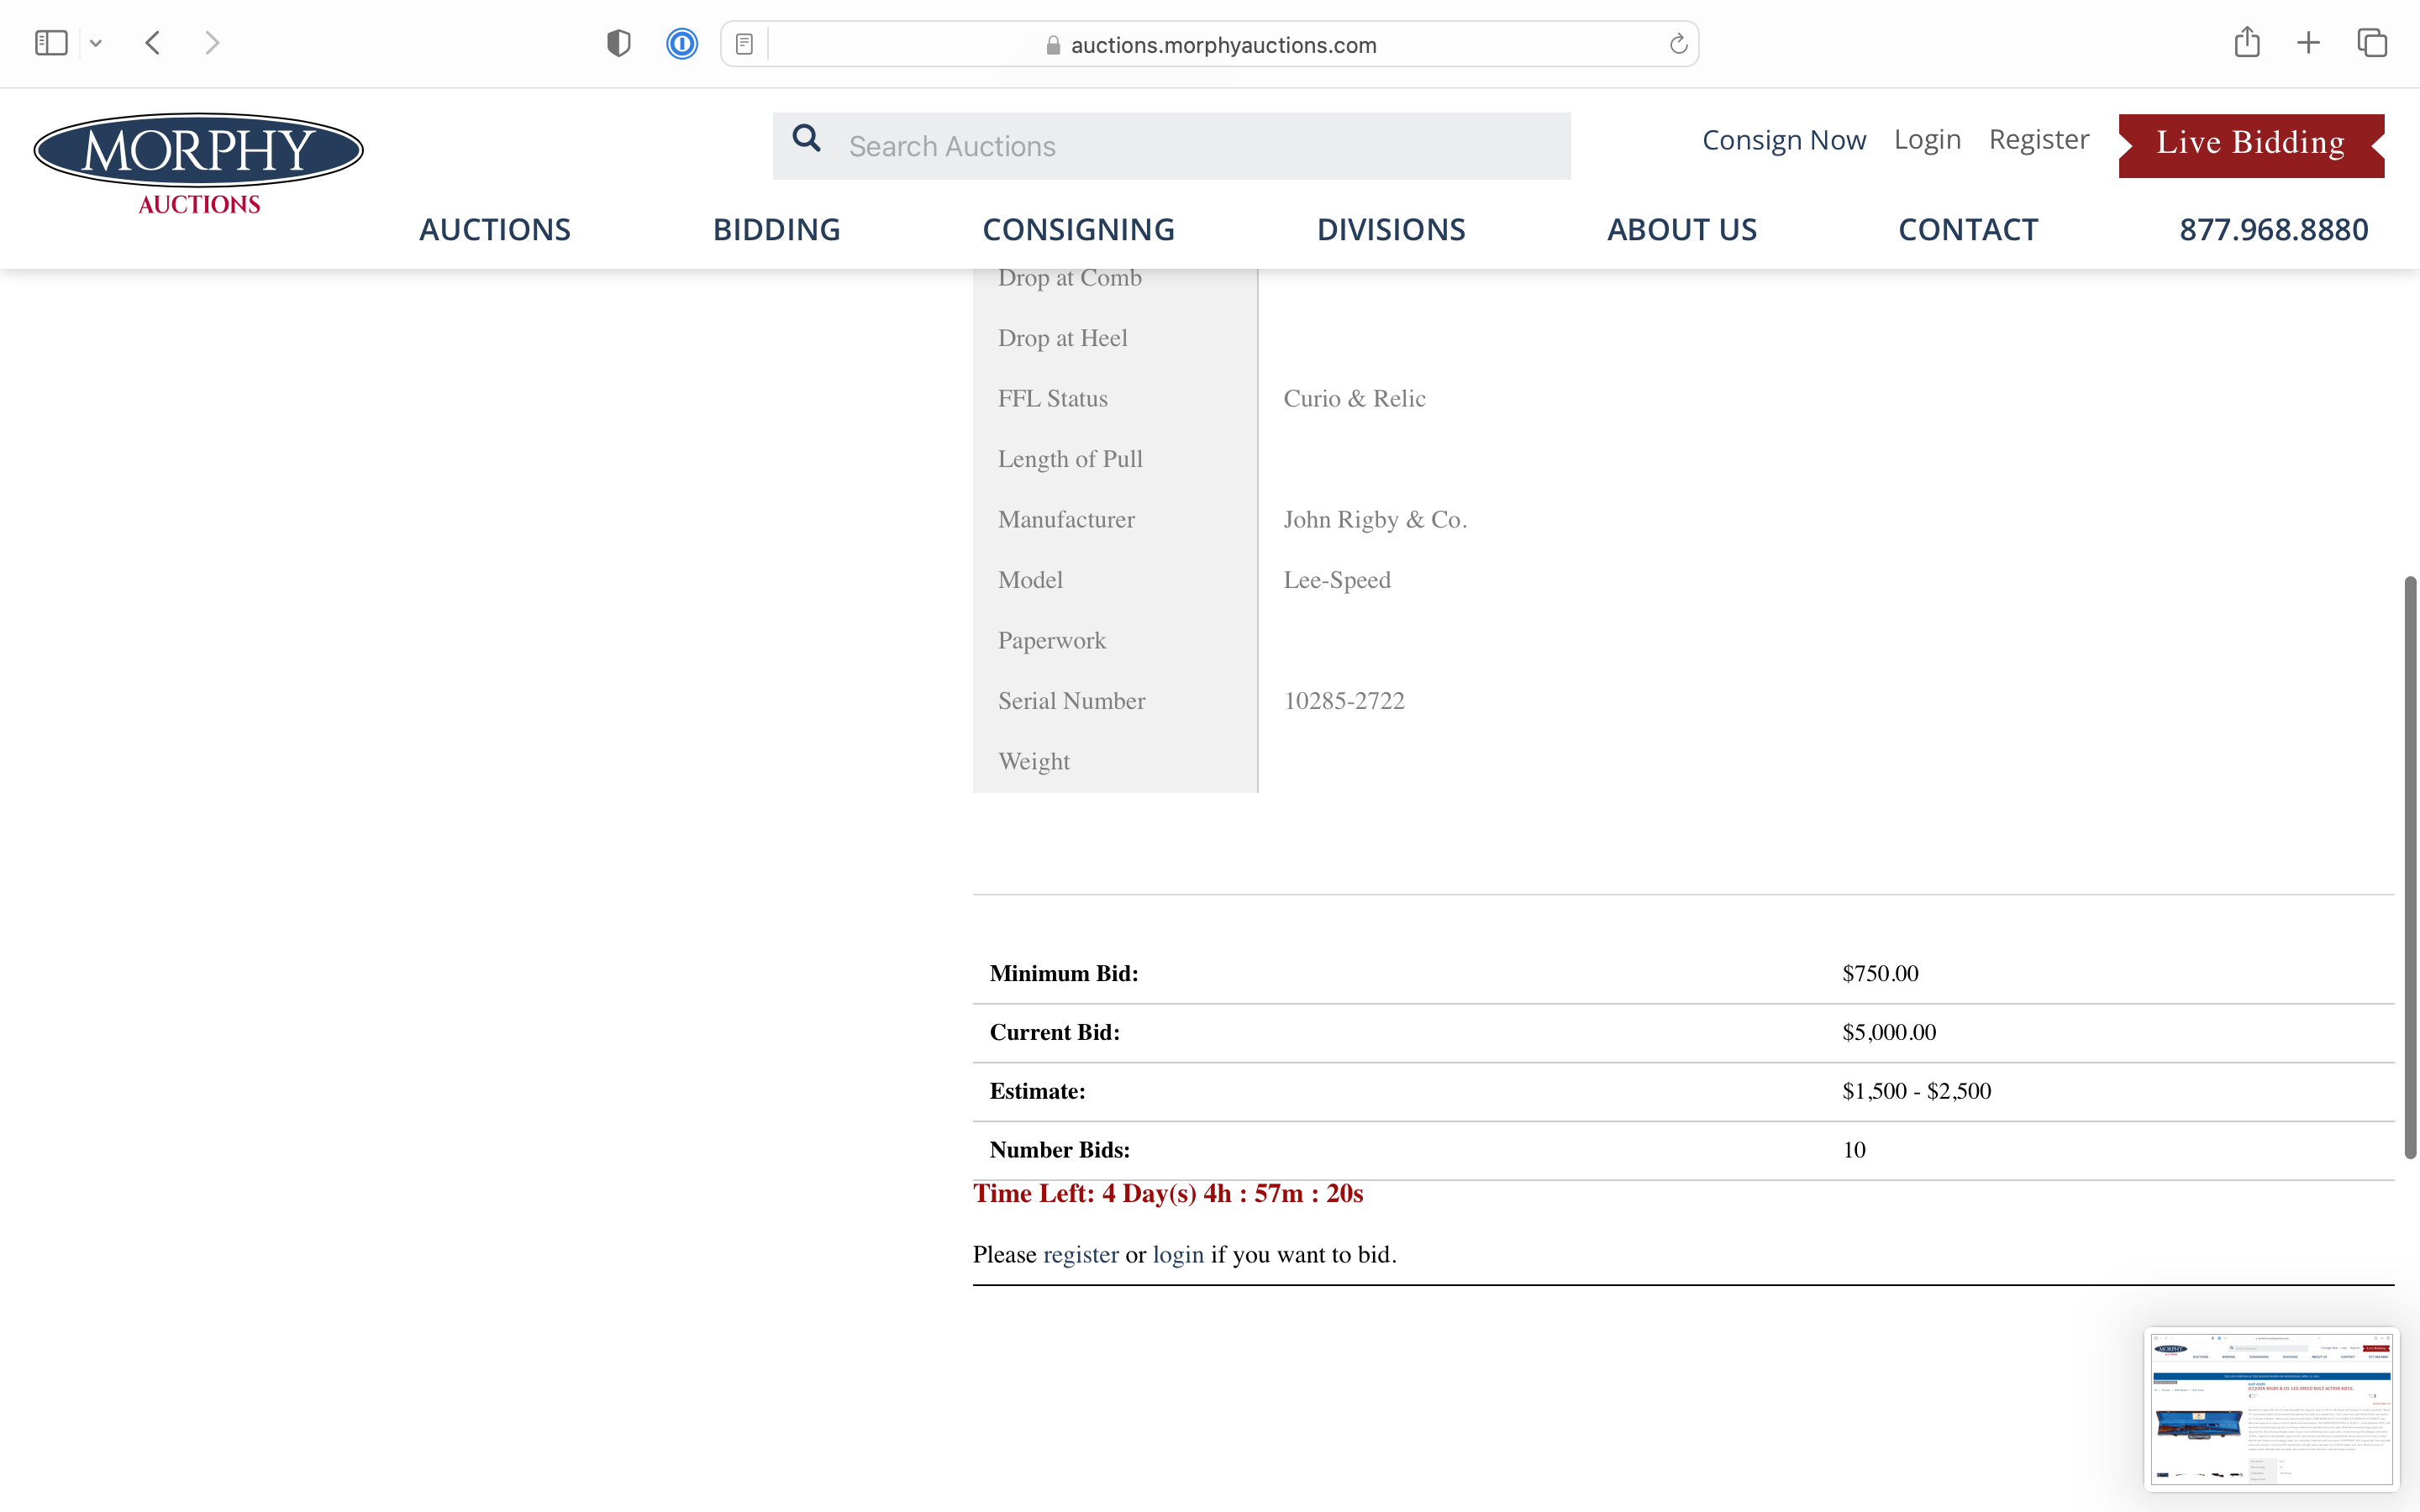The image size is (2420, 1512).
Task: Select the estimate $1,500 - $2,500
Action: (x=1916, y=1091)
